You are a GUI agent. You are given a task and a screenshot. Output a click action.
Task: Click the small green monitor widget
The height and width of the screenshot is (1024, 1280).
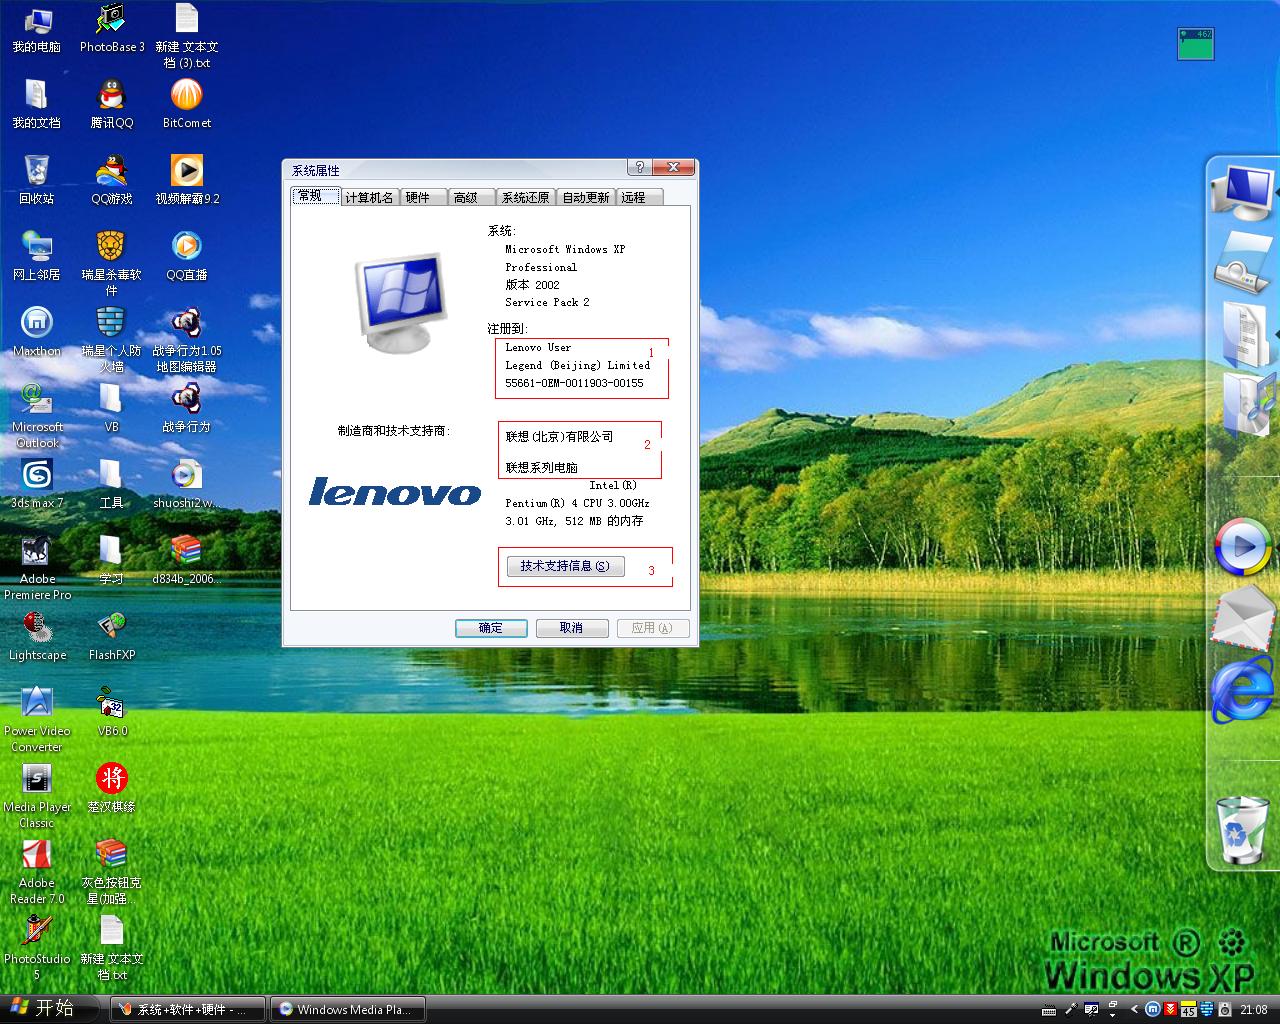tap(1196, 44)
